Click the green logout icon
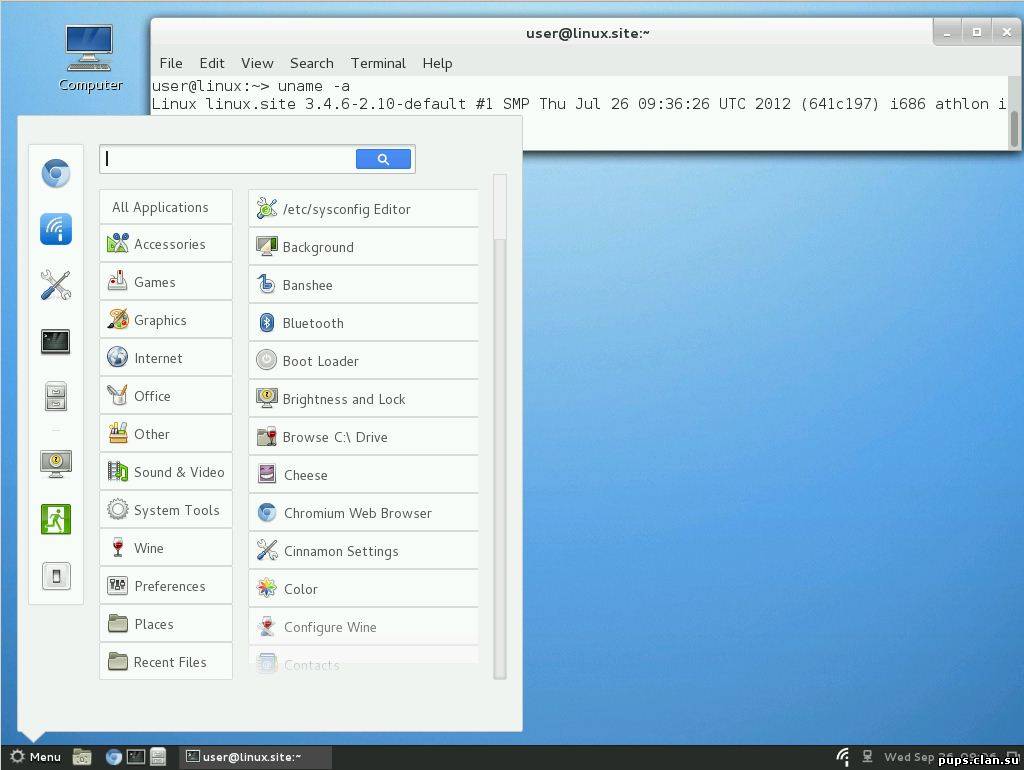Image resolution: width=1024 pixels, height=770 pixels. tap(56, 519)
